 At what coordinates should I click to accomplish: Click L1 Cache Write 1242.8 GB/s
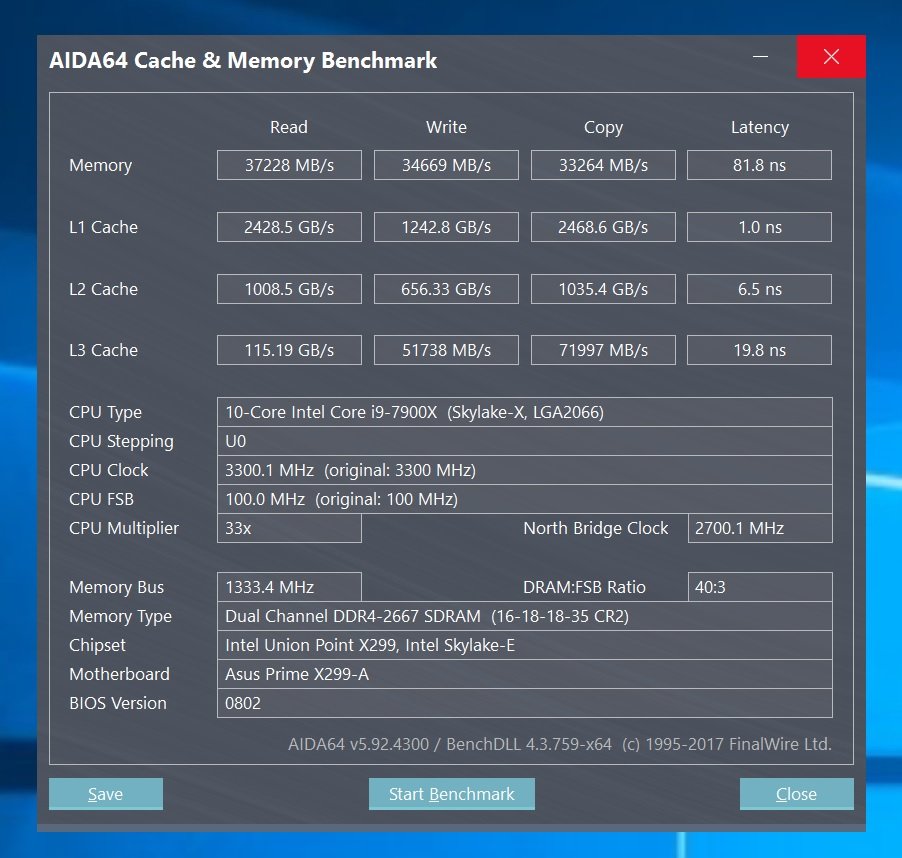coord(446,227)
